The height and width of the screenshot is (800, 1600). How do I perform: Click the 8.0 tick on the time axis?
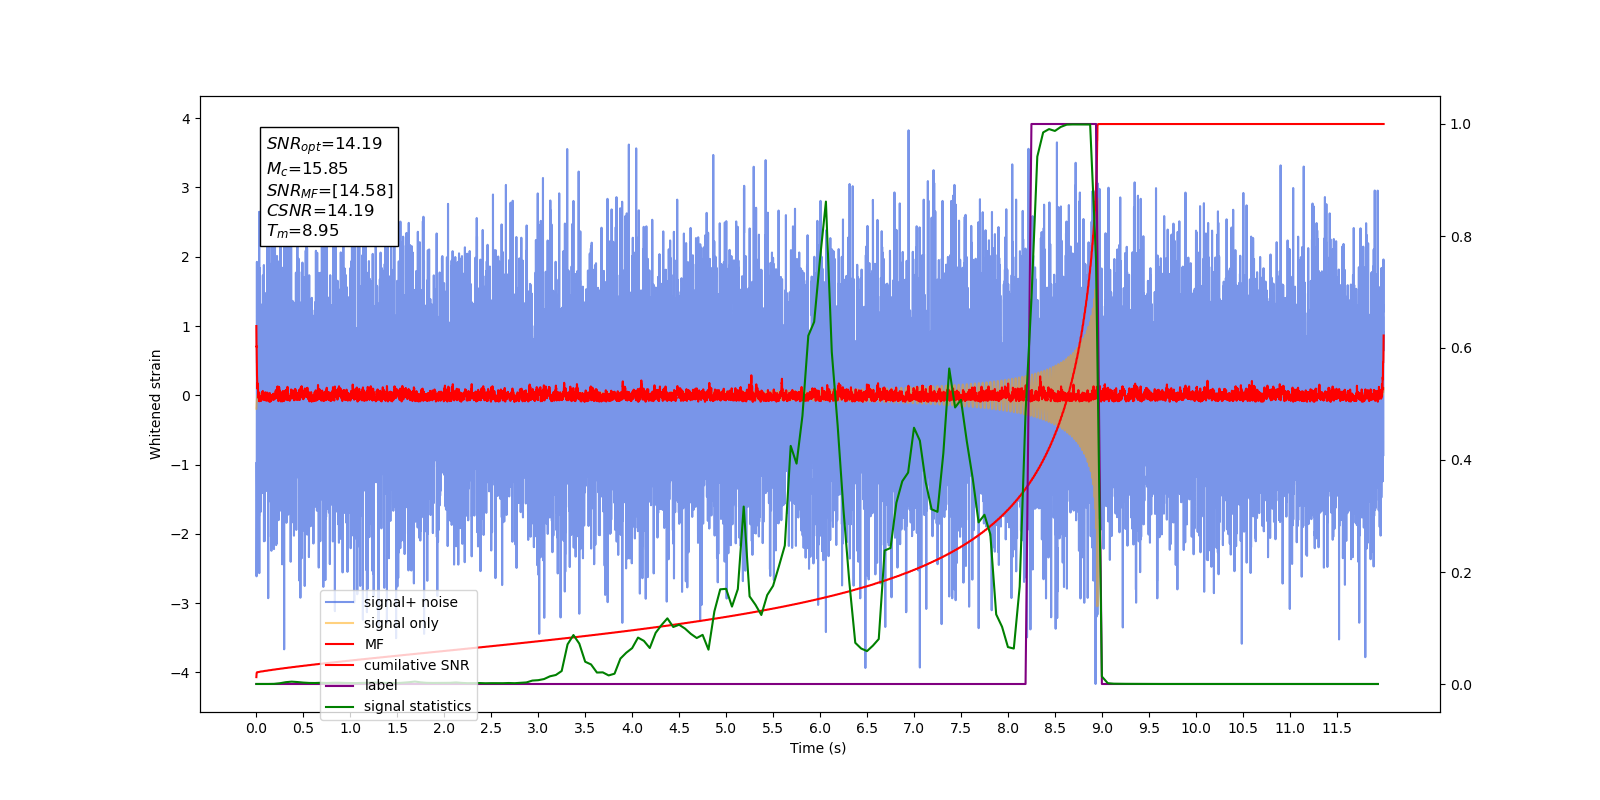(x=1008, y=728)
